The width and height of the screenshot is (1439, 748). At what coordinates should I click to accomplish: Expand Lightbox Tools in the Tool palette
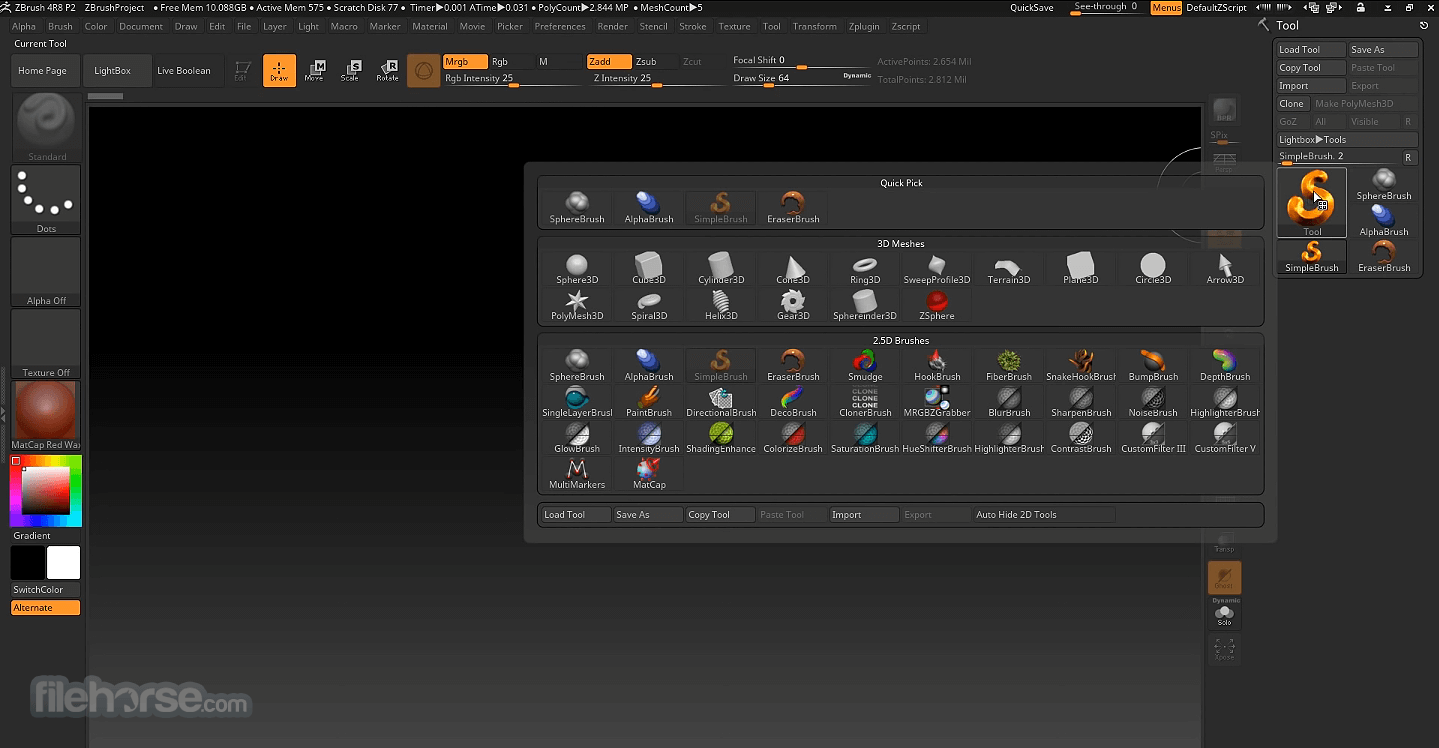[x=1347, y=140]
